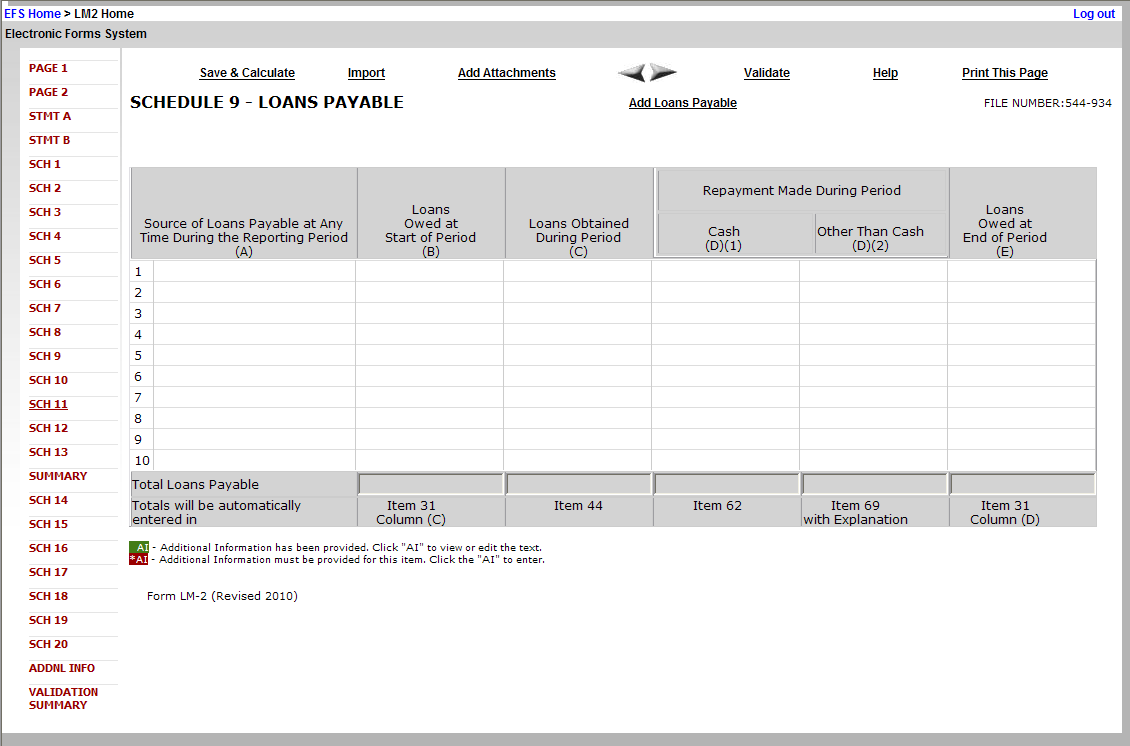Open the Import link

(x=366, y=73)
